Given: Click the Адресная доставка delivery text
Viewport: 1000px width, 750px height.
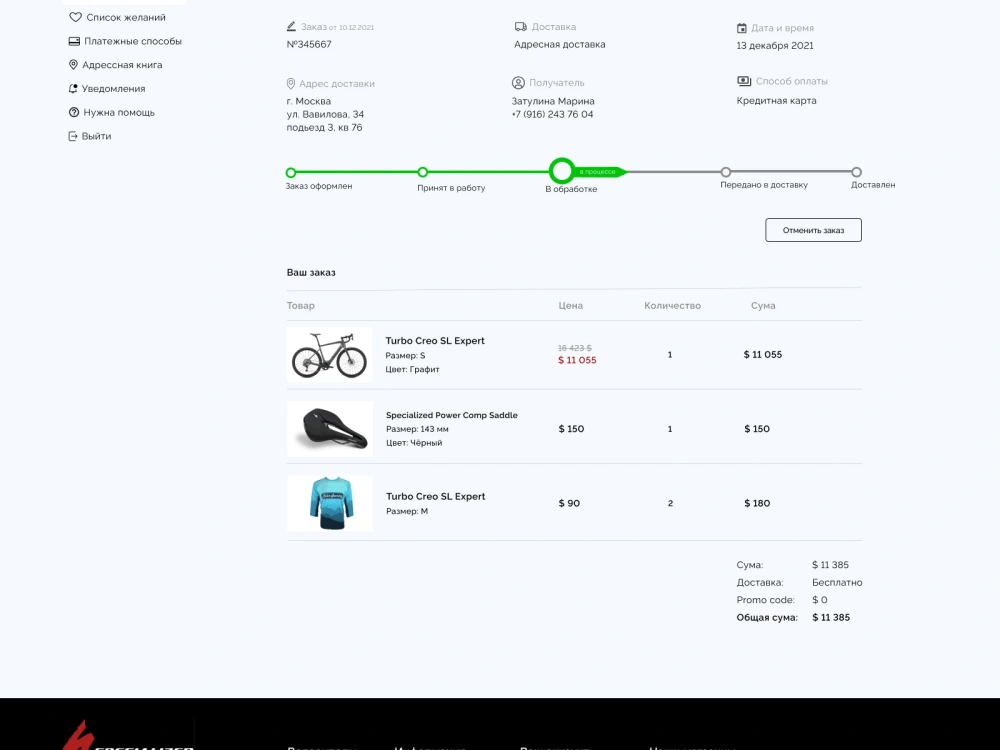Looking at the screenshot, I should 559,44.
